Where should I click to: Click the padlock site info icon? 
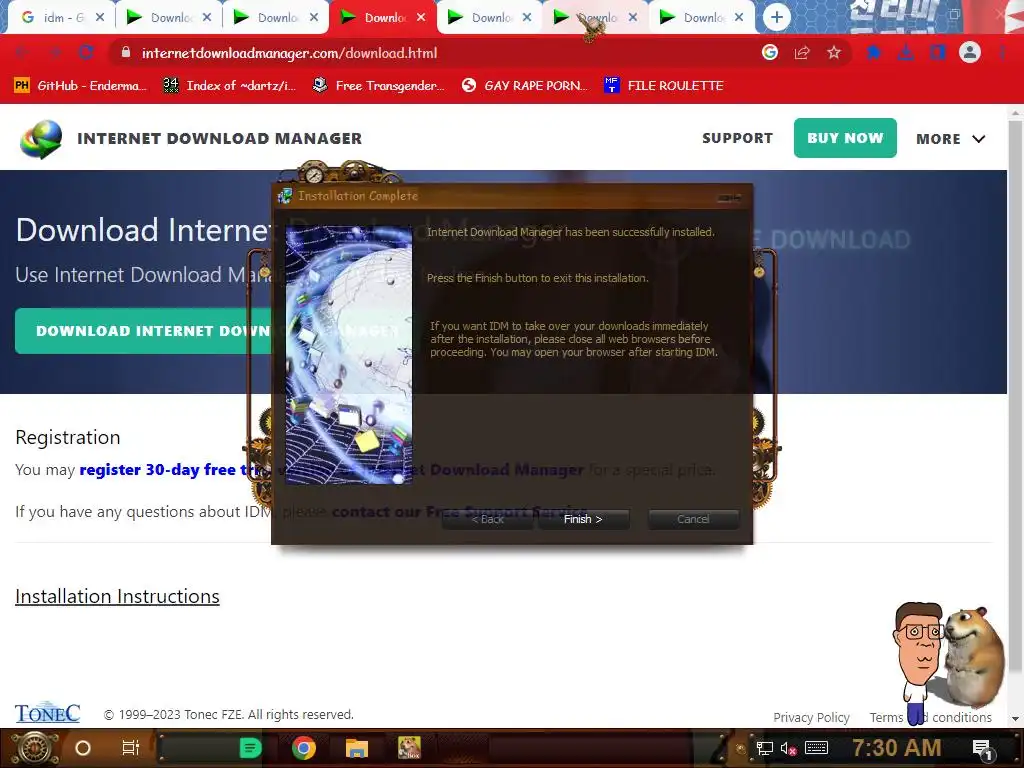click(x=126, y=53)
